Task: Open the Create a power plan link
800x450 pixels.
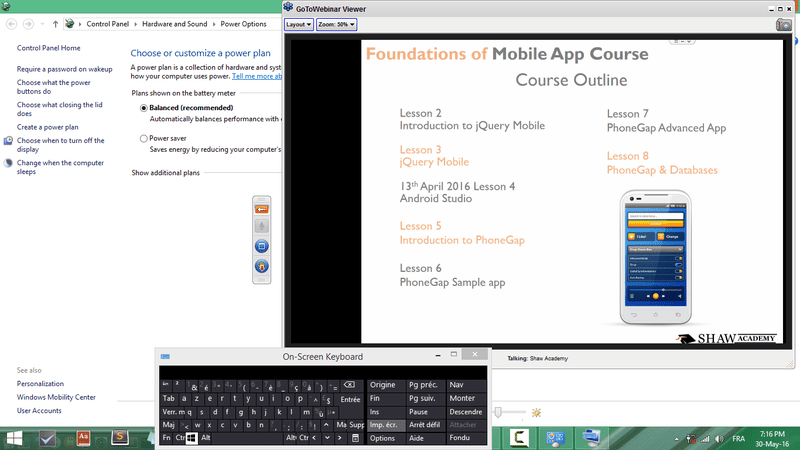Action: click(x=47, y=127)
